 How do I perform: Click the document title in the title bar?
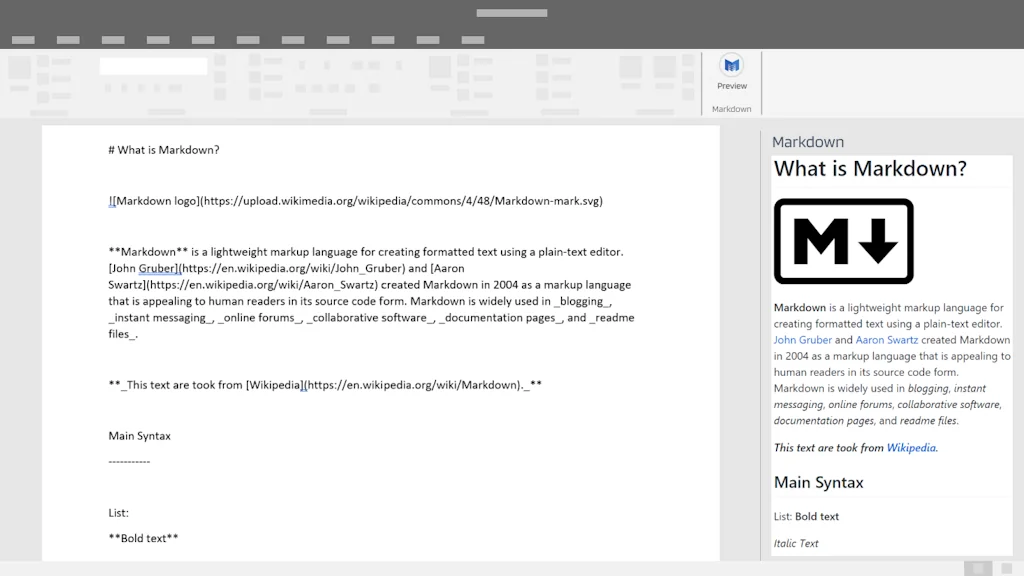tap(511, 12)
